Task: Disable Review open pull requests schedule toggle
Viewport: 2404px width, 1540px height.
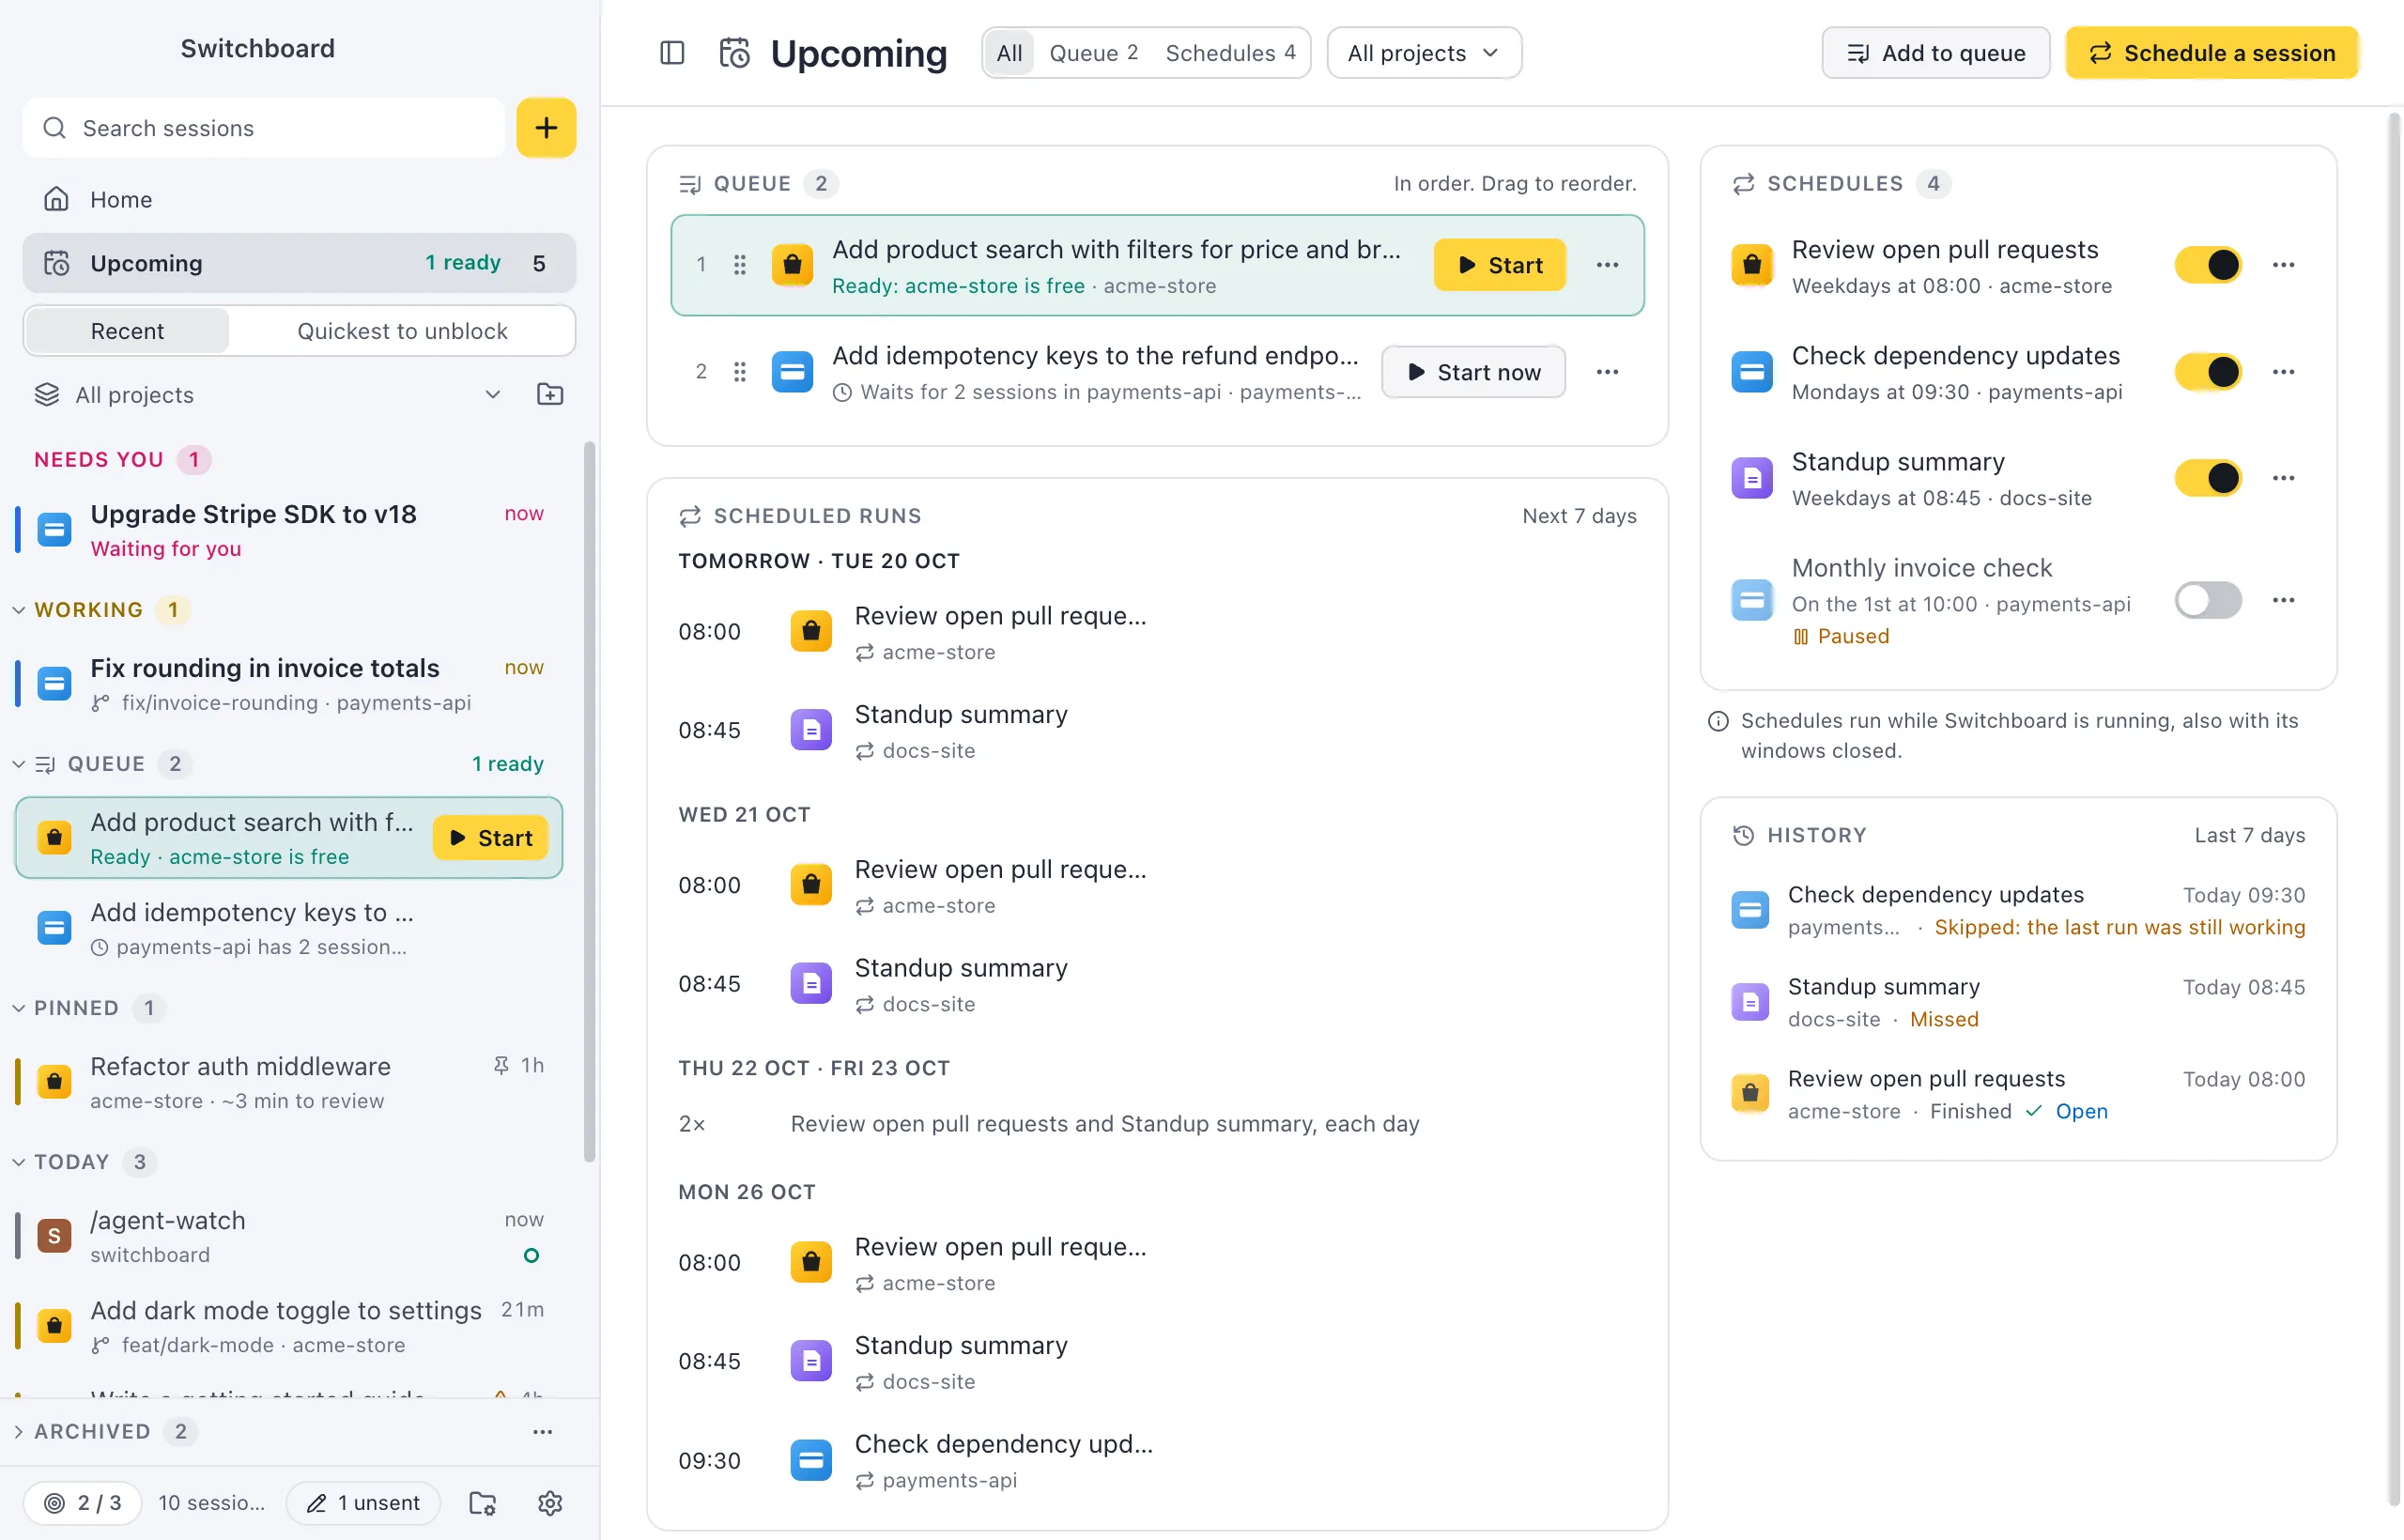Action: [2208, 265]
